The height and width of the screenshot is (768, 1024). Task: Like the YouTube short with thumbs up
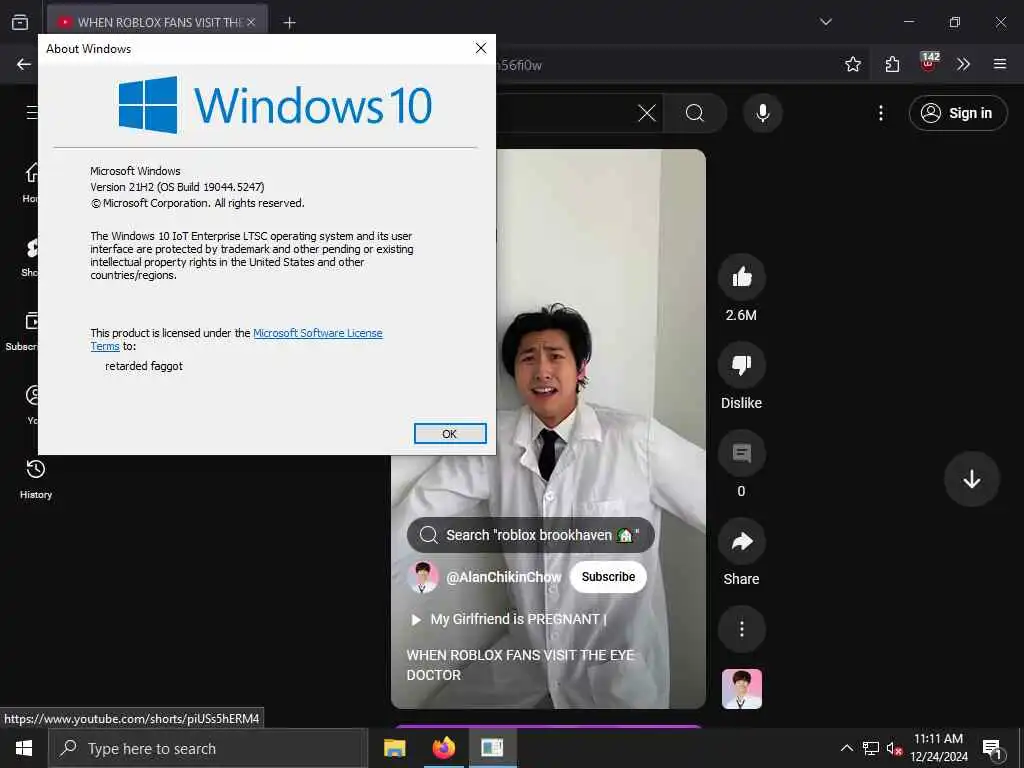pyautogui.click(x=741, y=278)
